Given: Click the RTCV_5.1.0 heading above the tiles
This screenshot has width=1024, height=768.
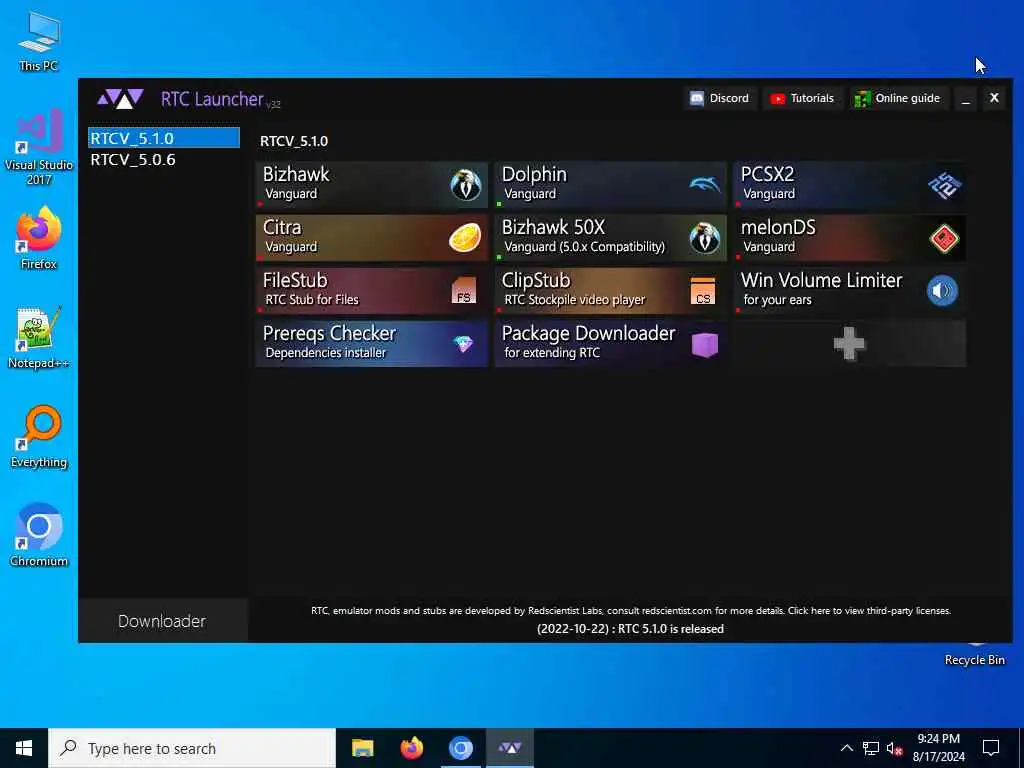Looking at the screenshot, I should pos(294,141).
